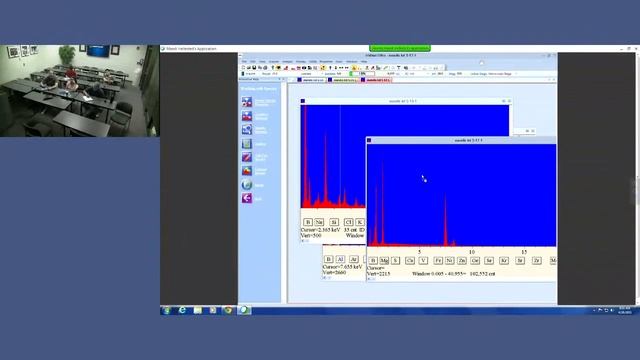The width and height of the screenshot is (640, 360).
Task: Click the globe icon in the sidebar
Action: pyautogui.click(x=247, y=184)
